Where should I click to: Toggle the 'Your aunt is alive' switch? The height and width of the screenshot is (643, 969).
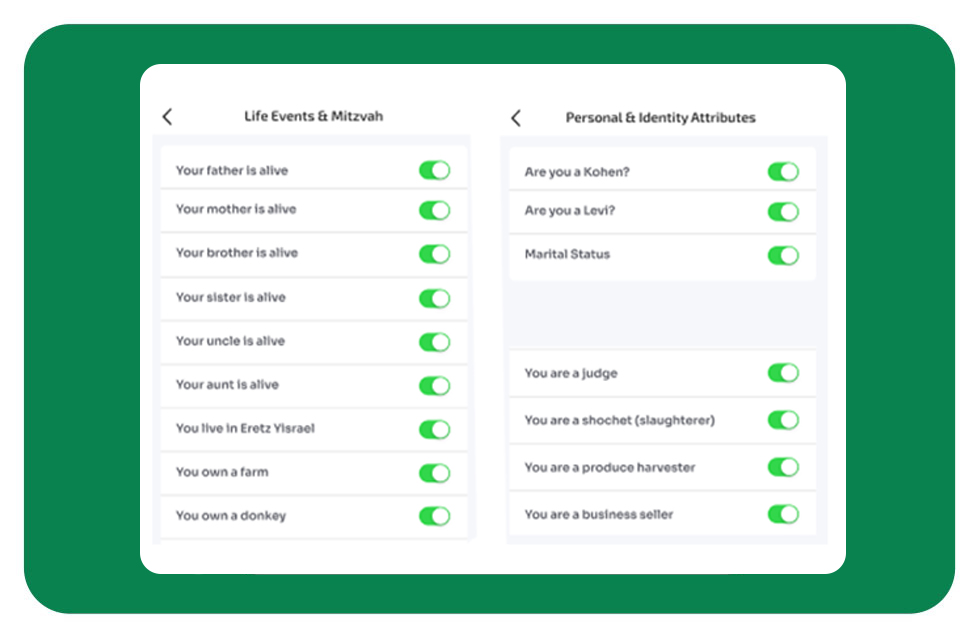tap(434, 385)
